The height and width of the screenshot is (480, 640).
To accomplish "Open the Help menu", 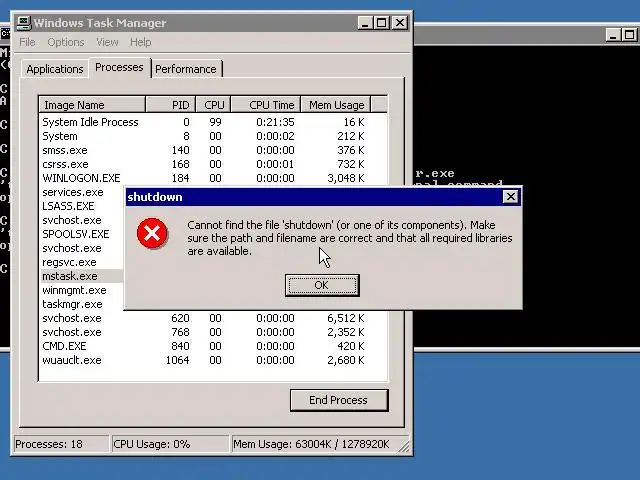I will tap(140, 42).
